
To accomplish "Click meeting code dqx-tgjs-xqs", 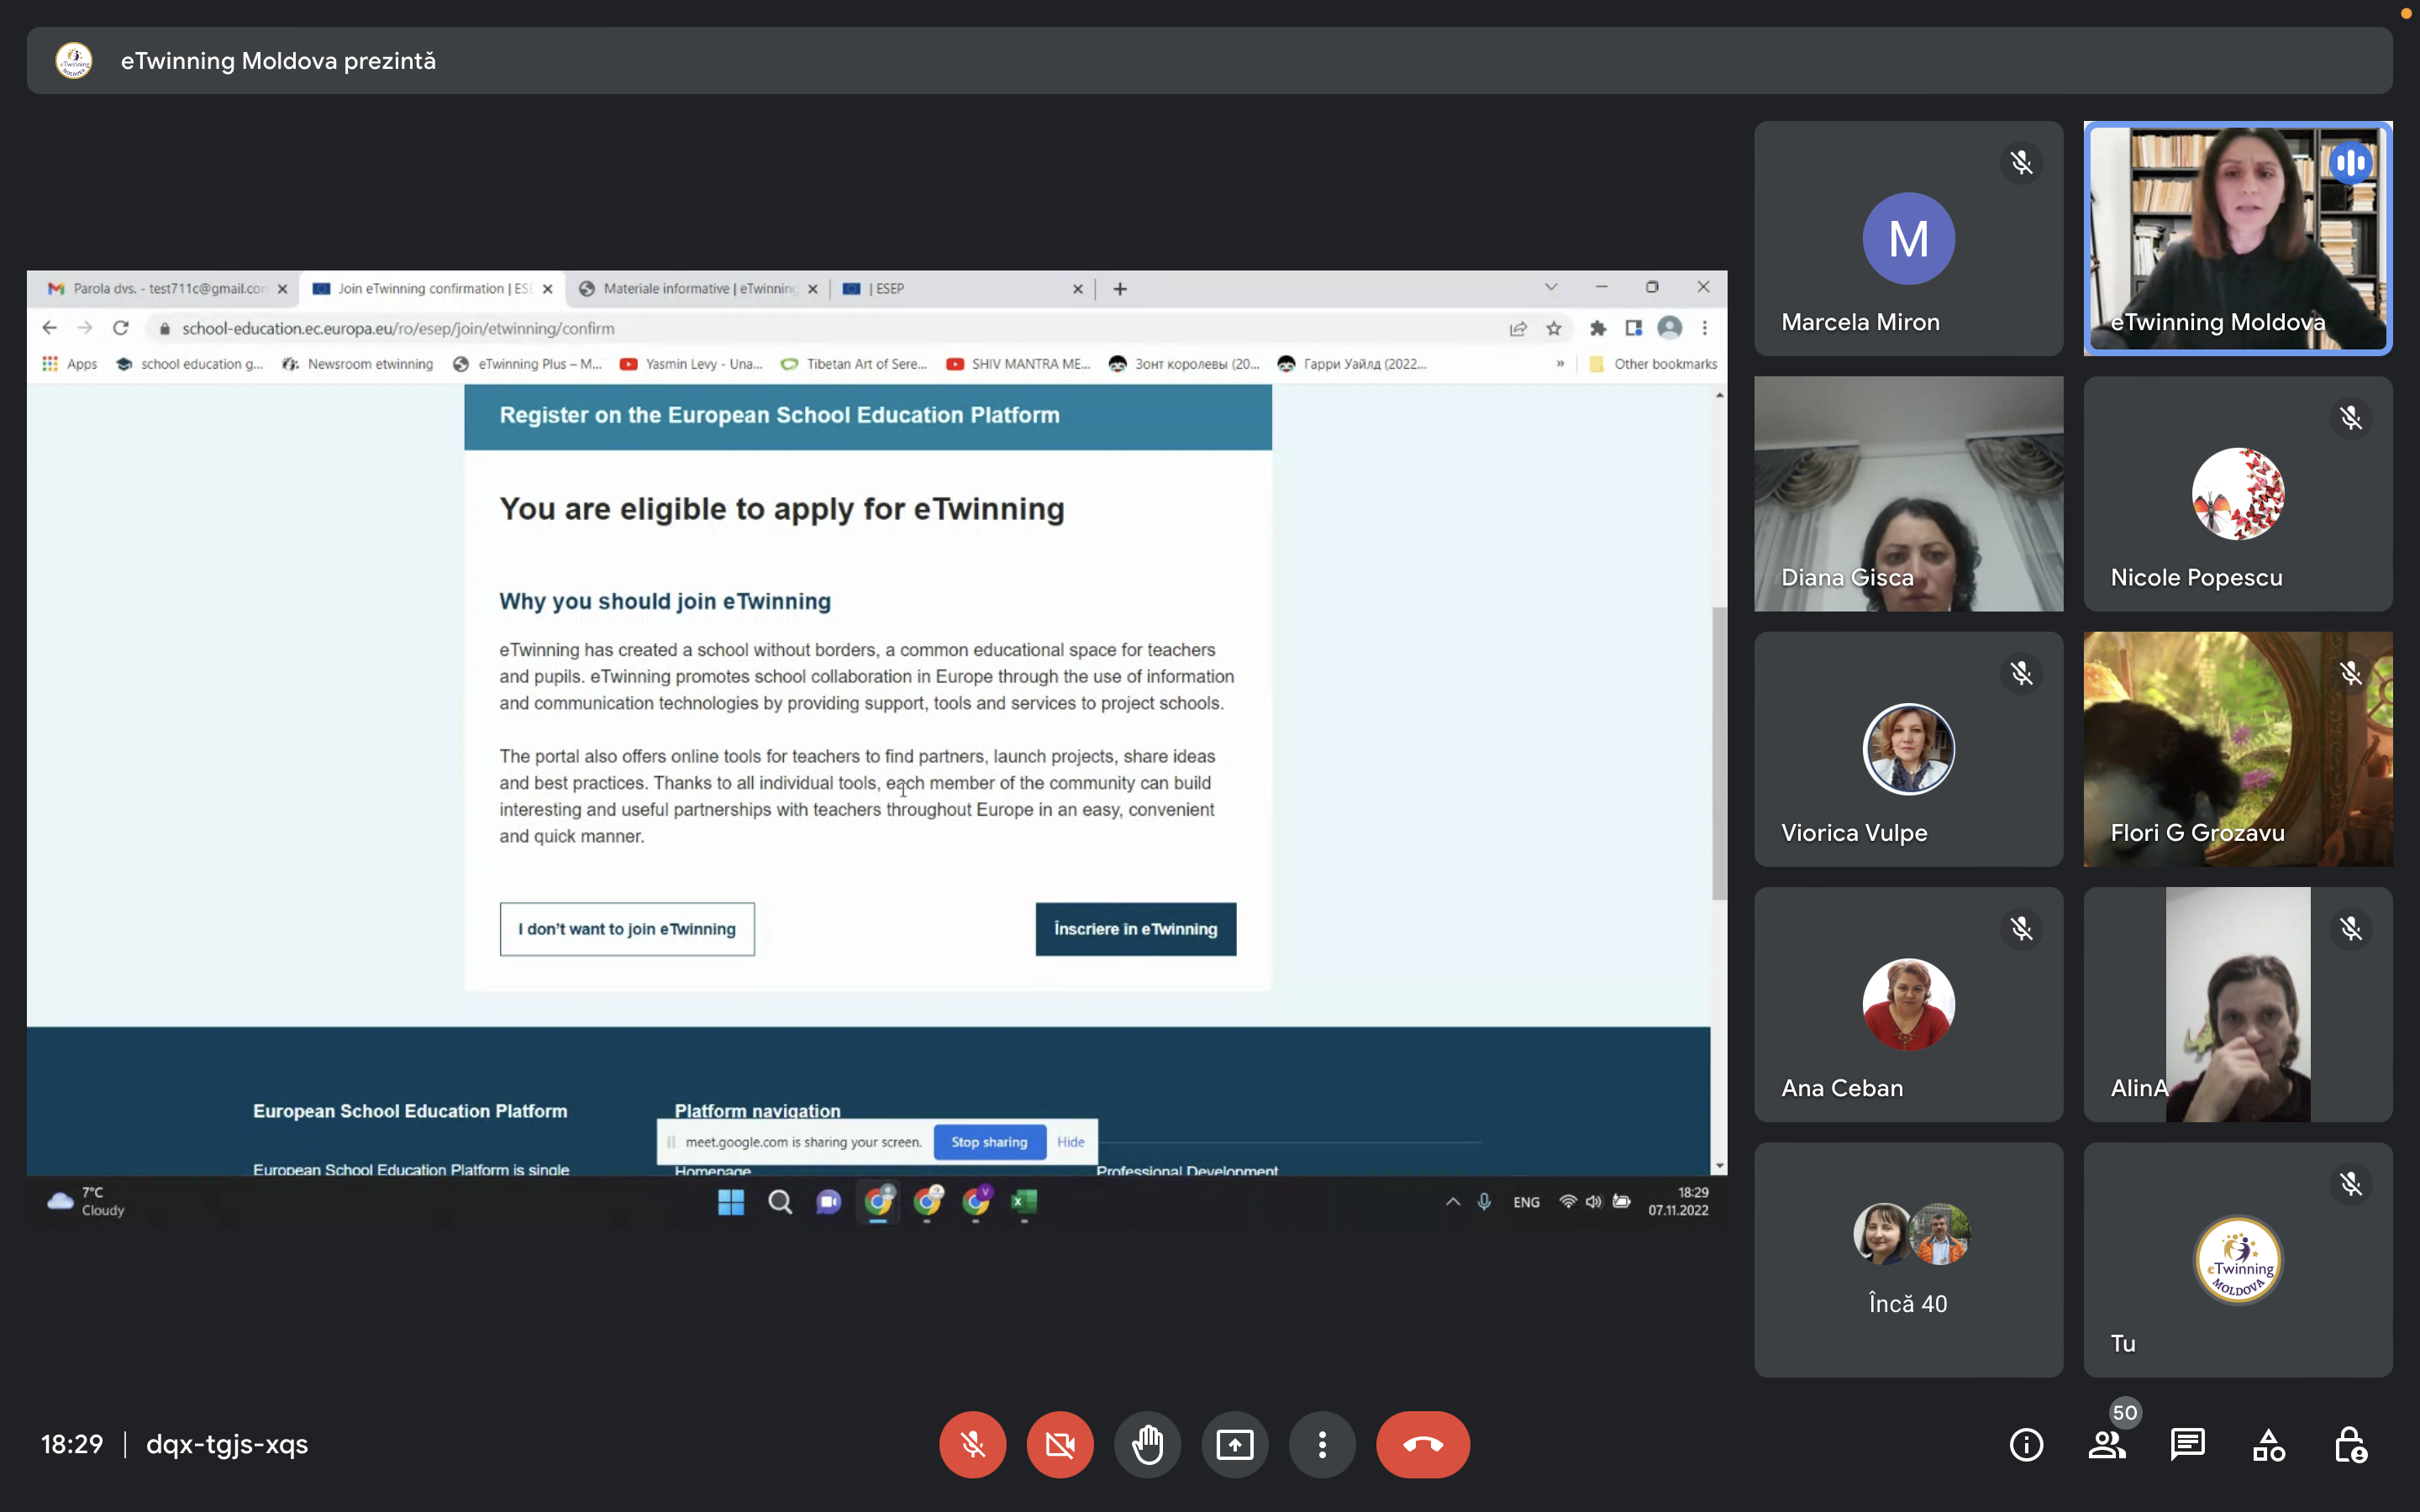I will tap(227, 1444).
